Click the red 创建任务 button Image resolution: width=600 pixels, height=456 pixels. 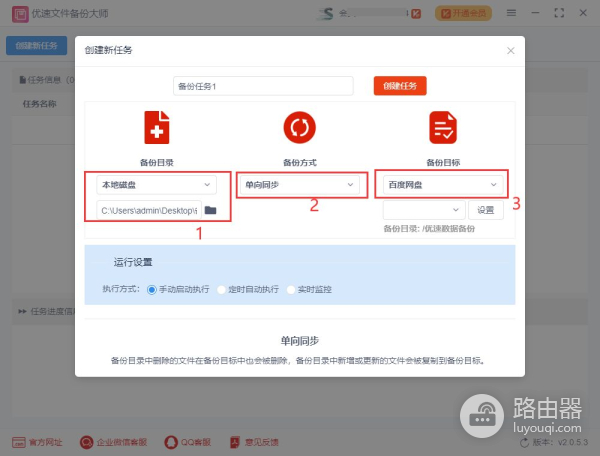pyautogui.click(x=400, y=86)
